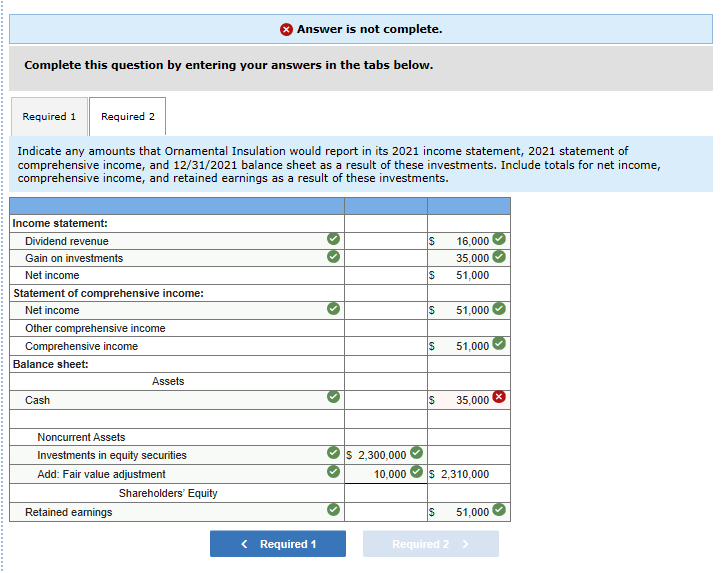Click empty row label cell below Cash

(x=177, y=419)
